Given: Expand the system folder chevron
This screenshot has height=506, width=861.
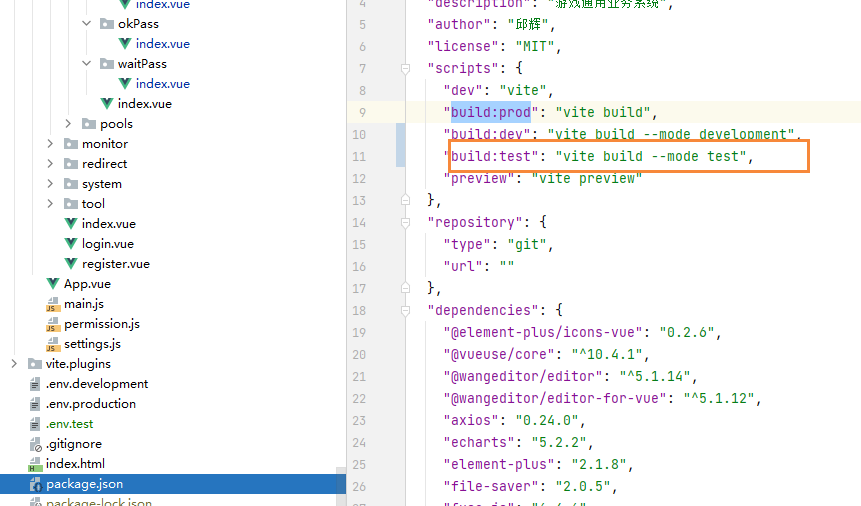Looking at the screenshot, I should (x=50, y=184).
